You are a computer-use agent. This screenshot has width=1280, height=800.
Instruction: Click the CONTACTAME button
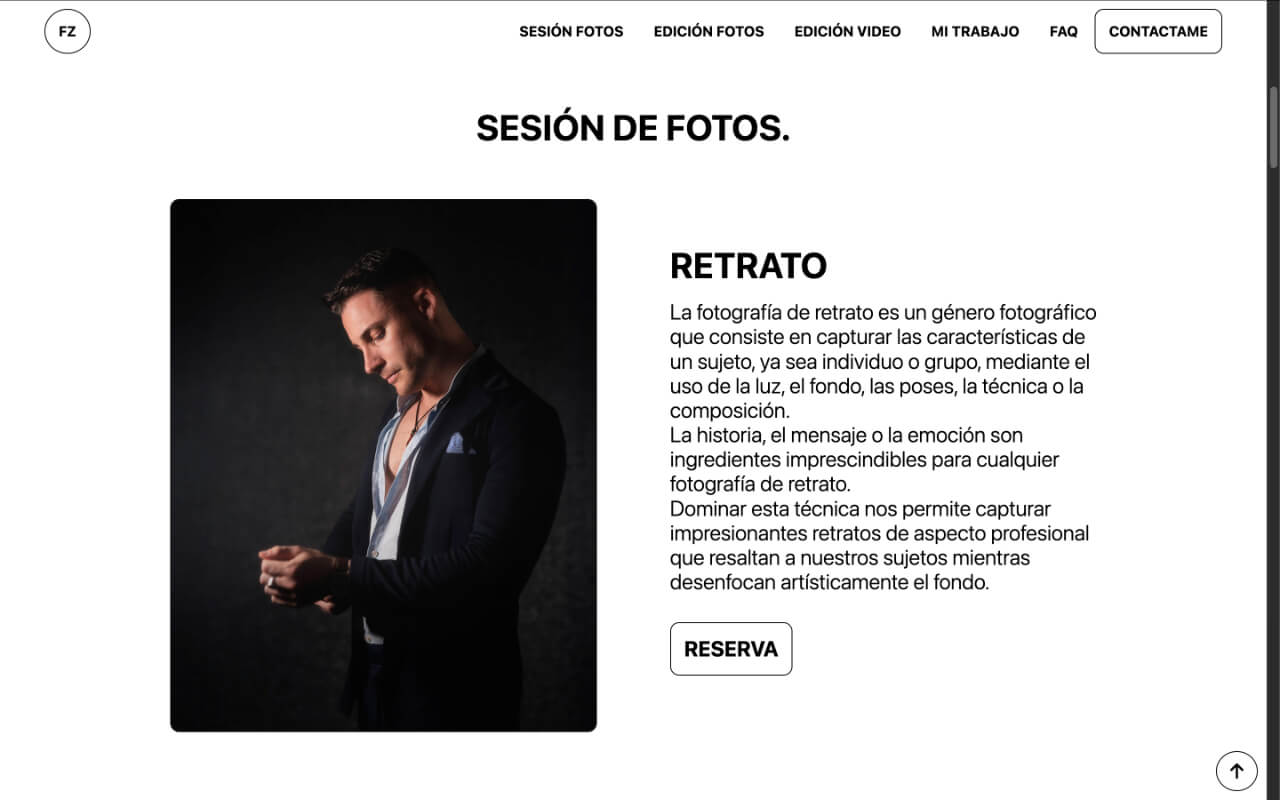click(x=1158, y=31)
